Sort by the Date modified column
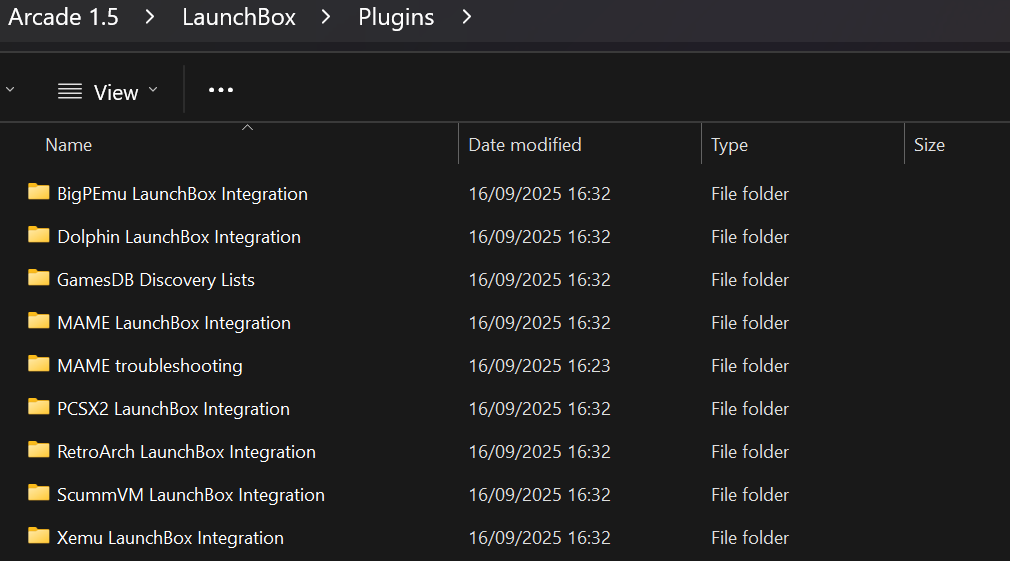The width and height of the screenshot is (1010, 561). coord(580,144)
